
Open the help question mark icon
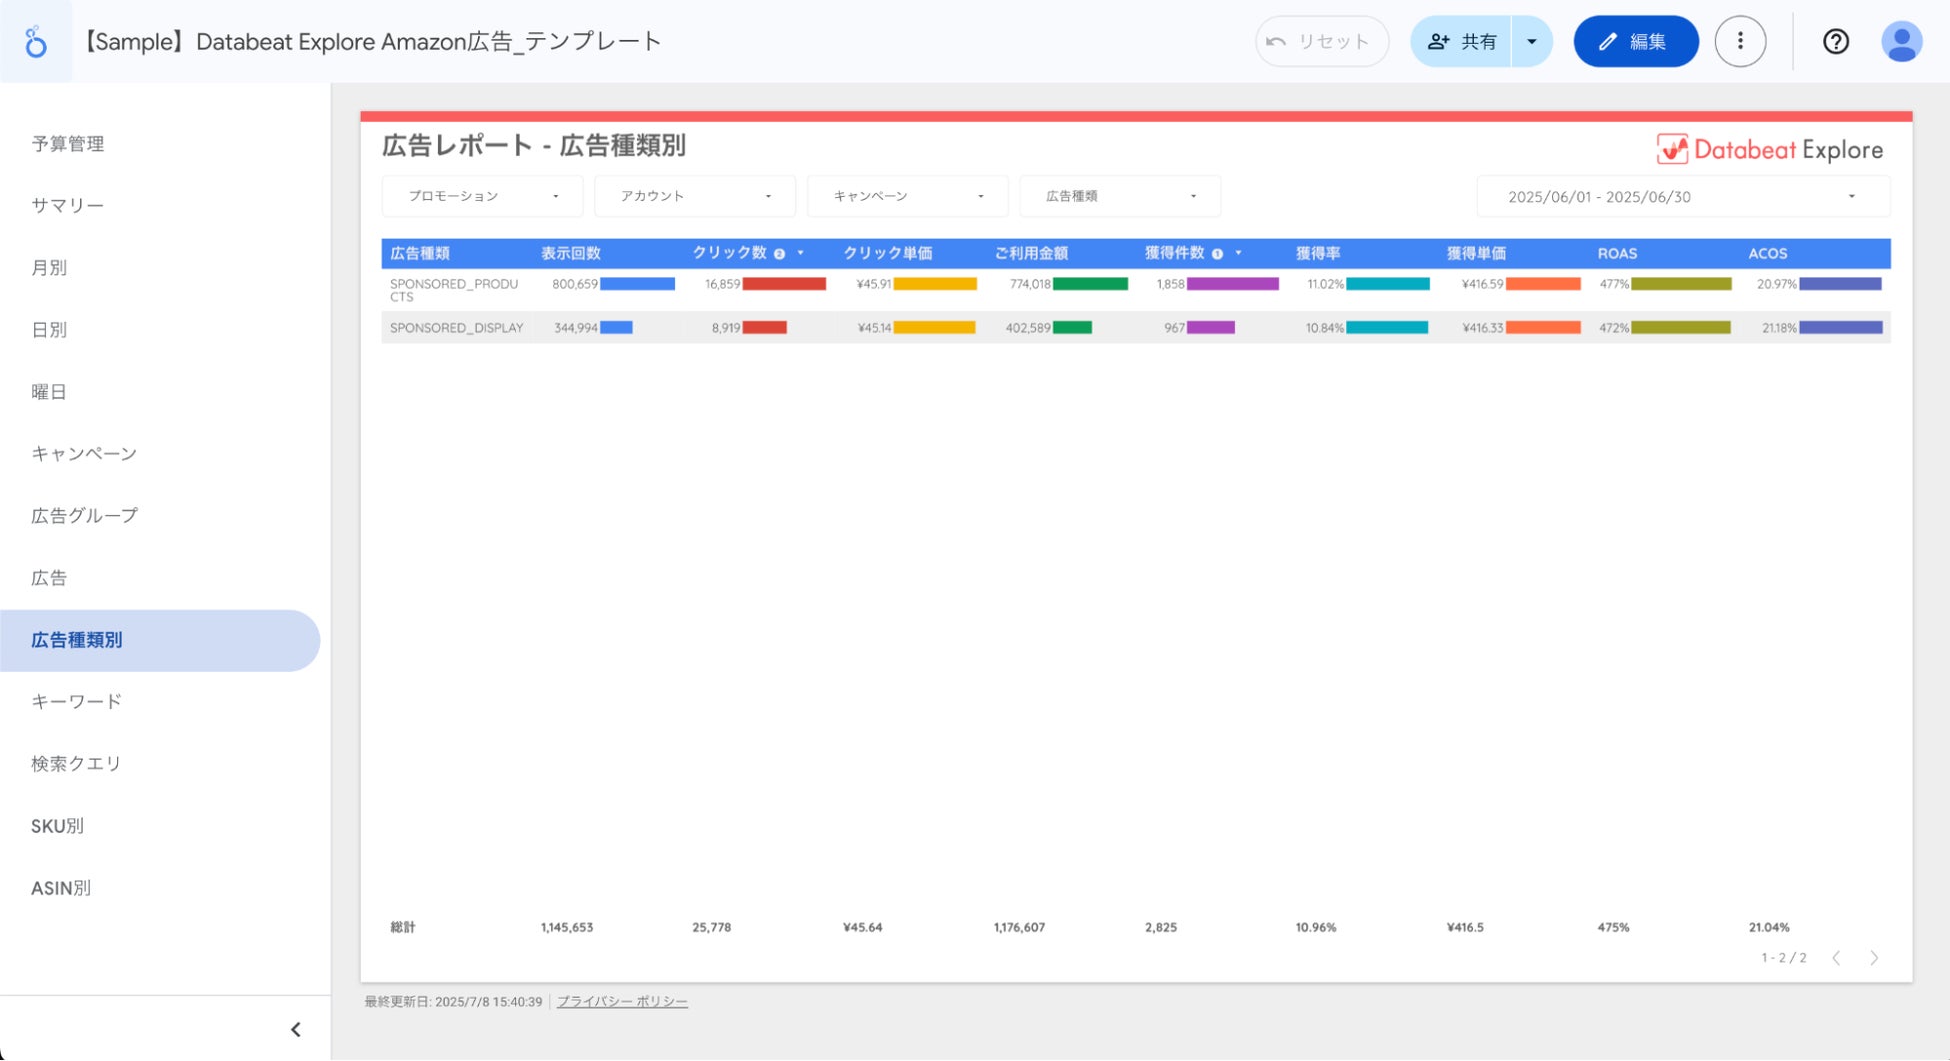[x=1835, y=41]
